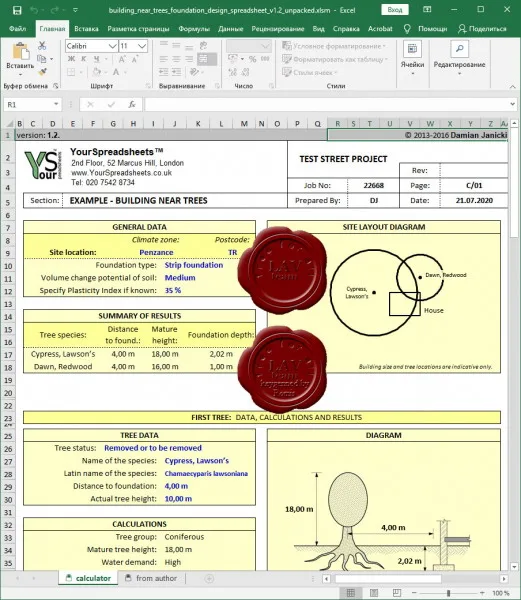Screen dimensions: 521x600
Task: Click in the formula bar input
Action: click(x=326, y=104)
